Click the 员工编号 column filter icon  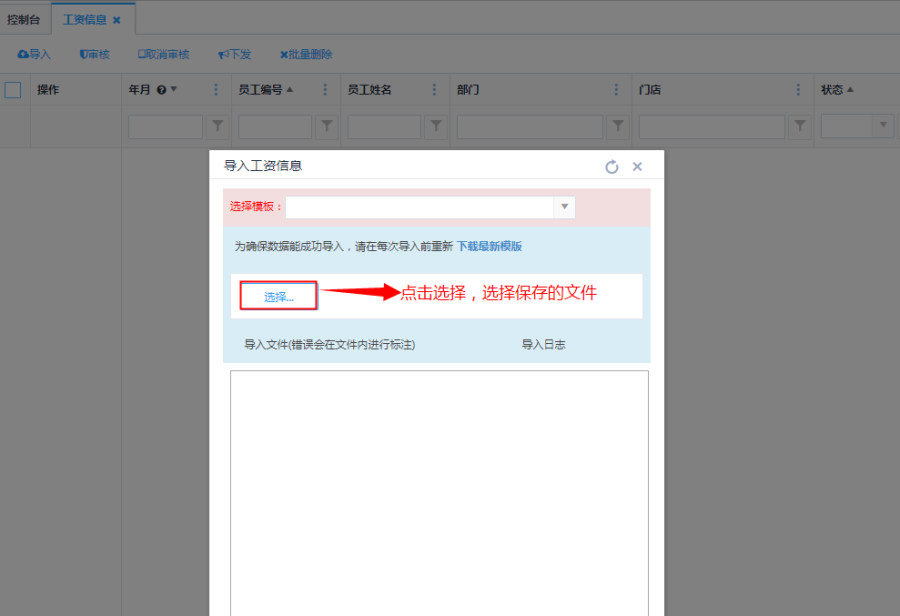(x=326, y=126)
